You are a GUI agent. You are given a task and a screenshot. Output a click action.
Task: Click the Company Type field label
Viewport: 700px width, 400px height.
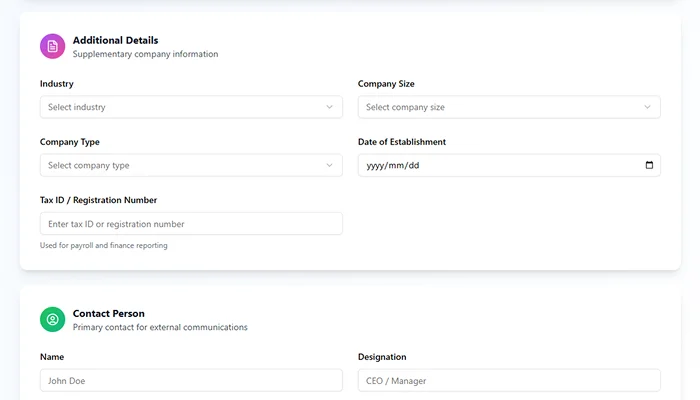click(70, 142)
